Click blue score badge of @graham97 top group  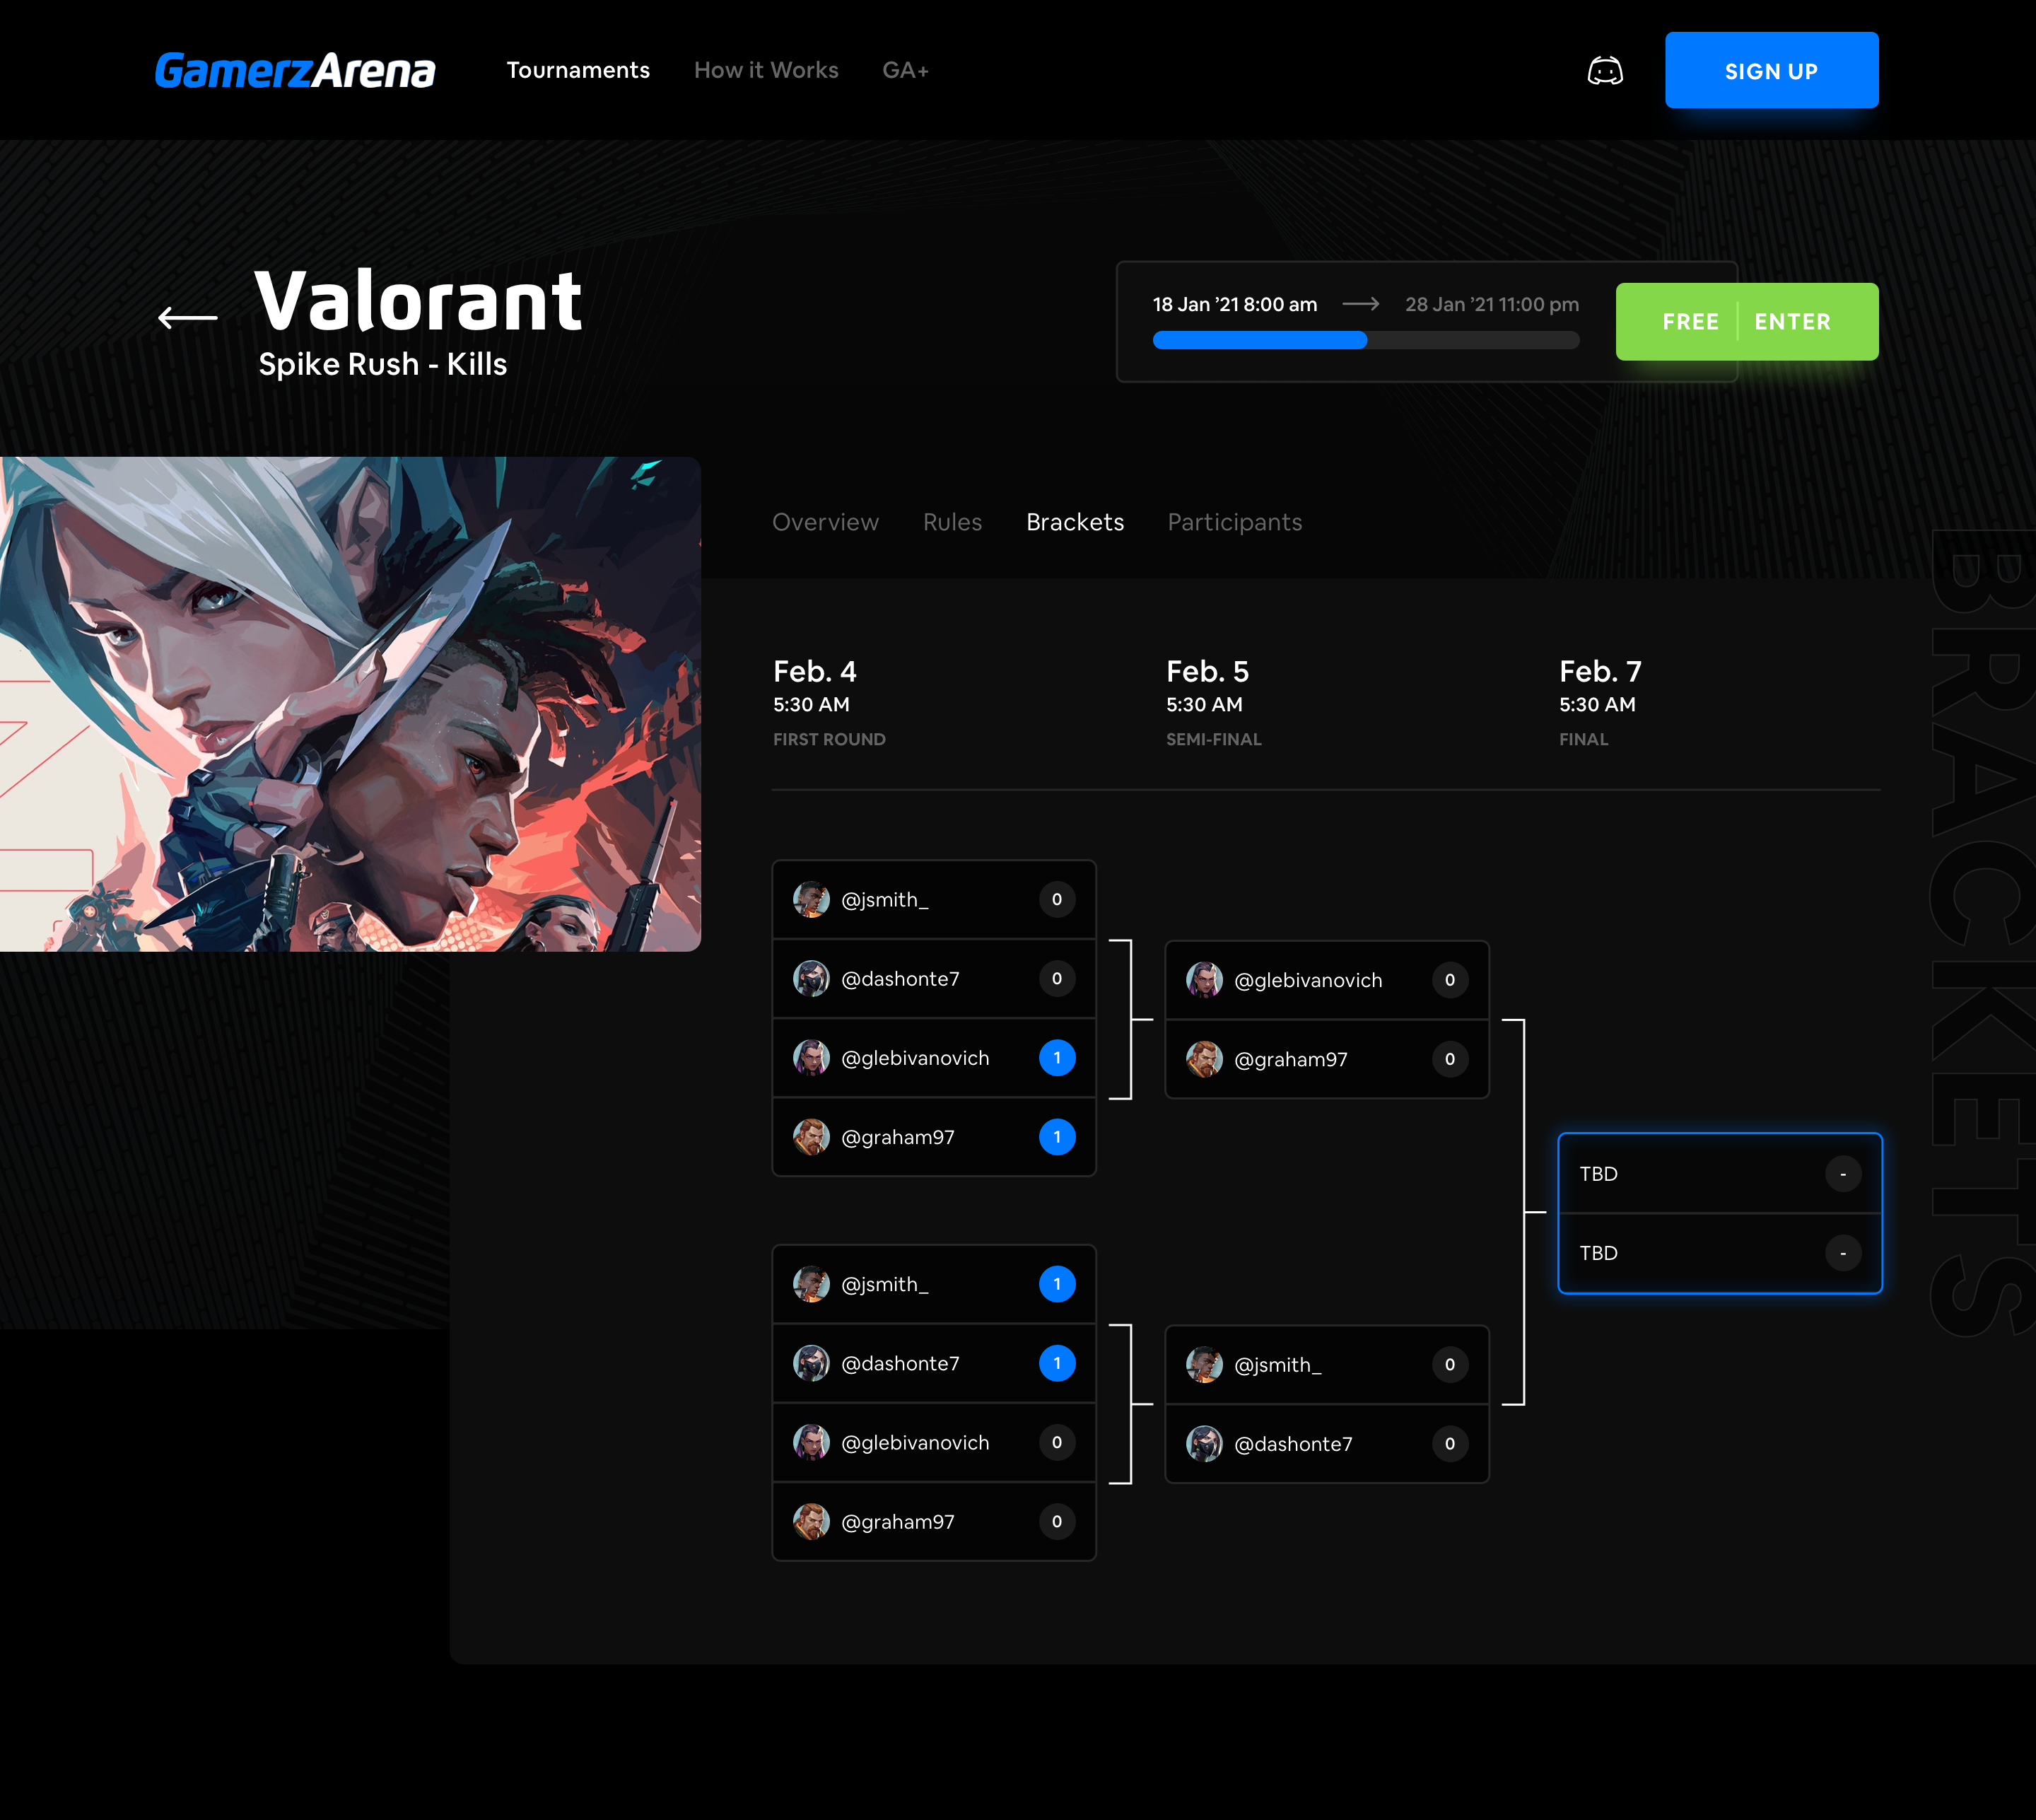(x=1057, y=1137)
